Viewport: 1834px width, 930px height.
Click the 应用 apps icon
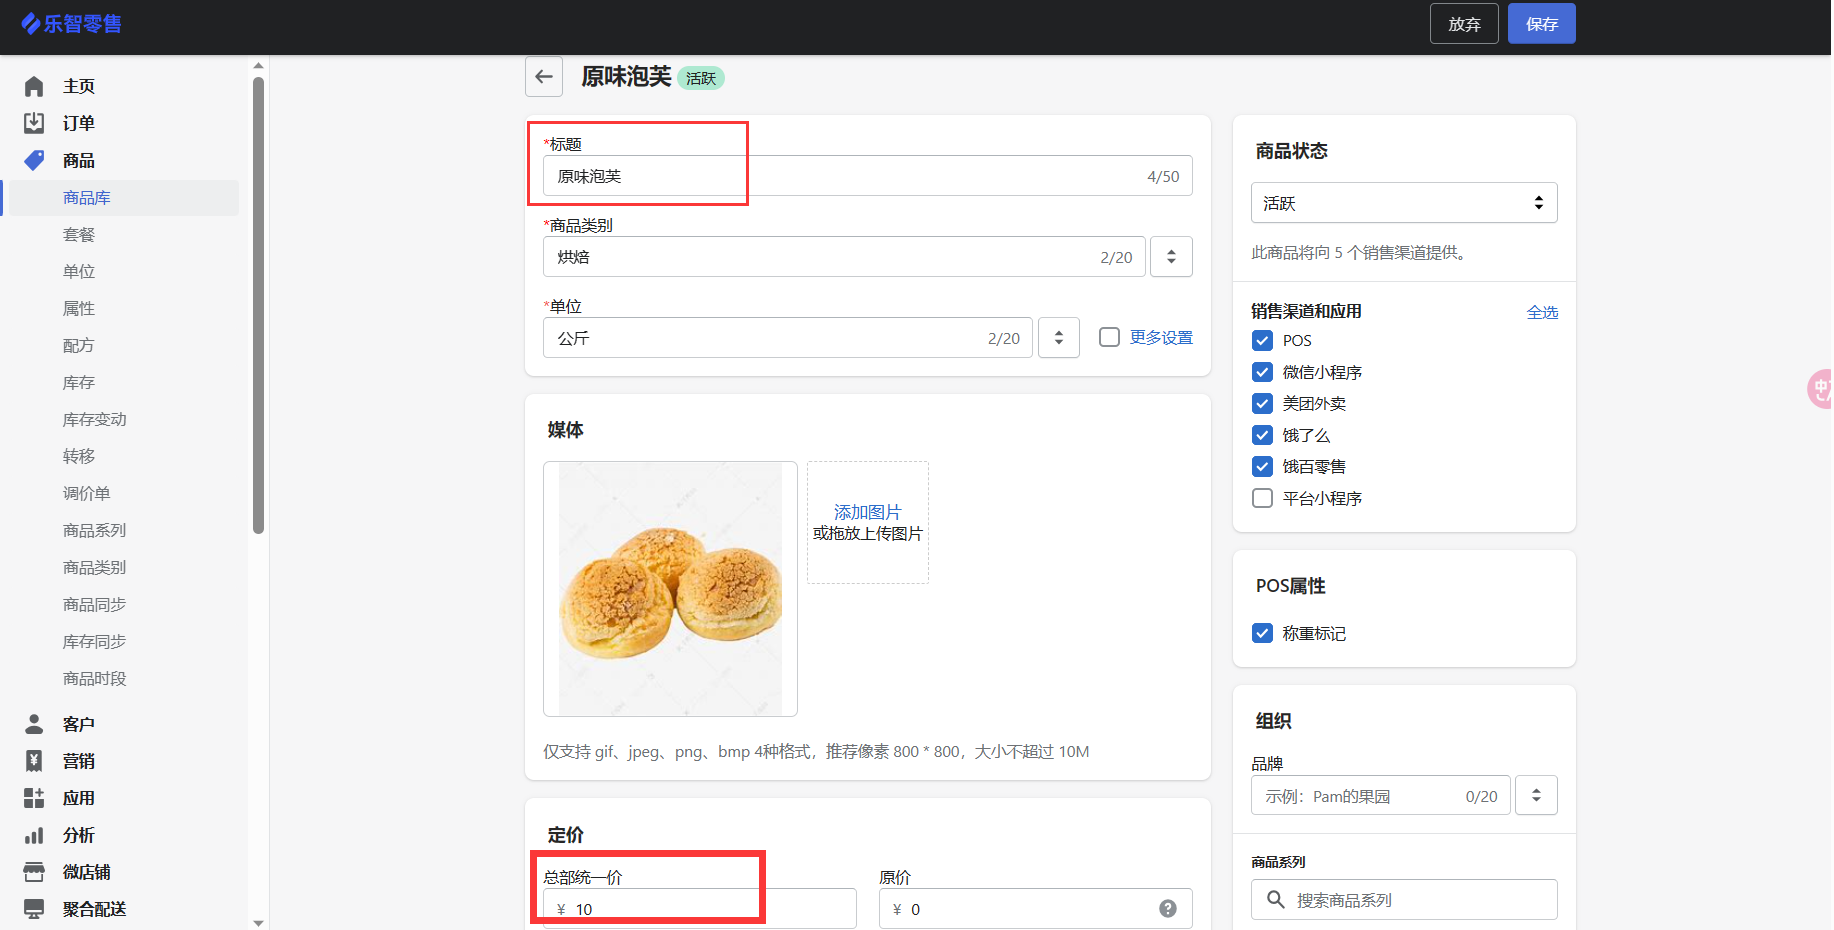coord(34,798)
